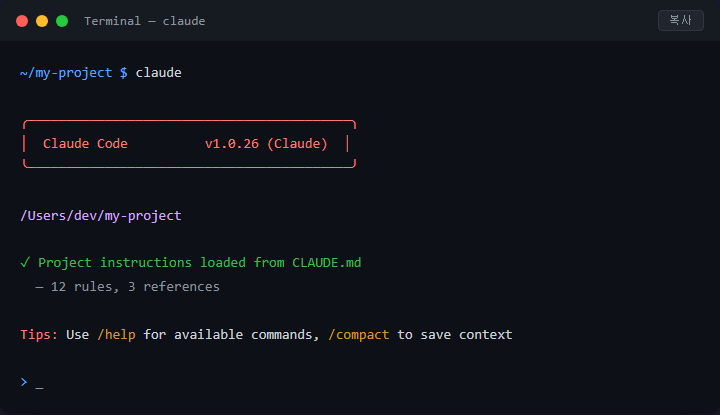Screen dimensions: 720x415
Task: Click the v1.0.26 (Claude) version text
Action: click(266, 144)
